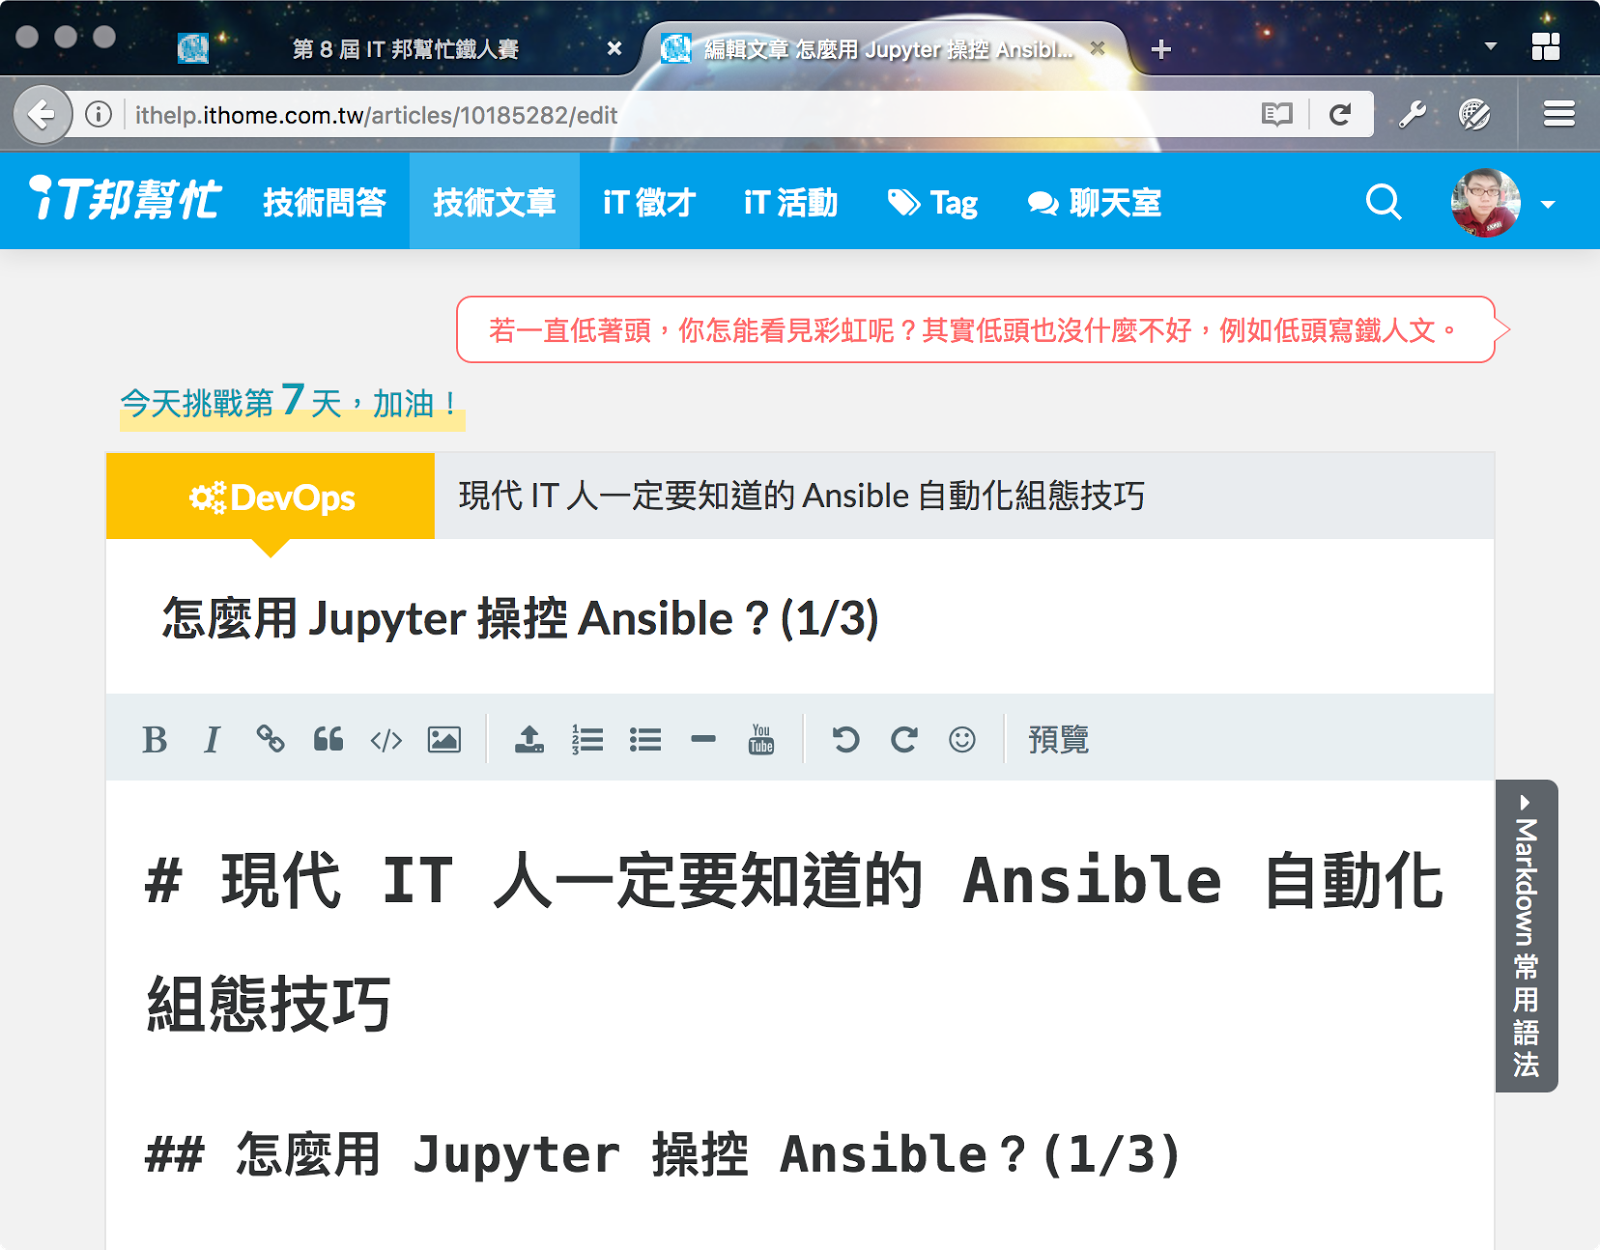Screen dimensions: 1600x1250
Task: Open the iT 徵才 navigation item
Action: (x=649, y=202)
